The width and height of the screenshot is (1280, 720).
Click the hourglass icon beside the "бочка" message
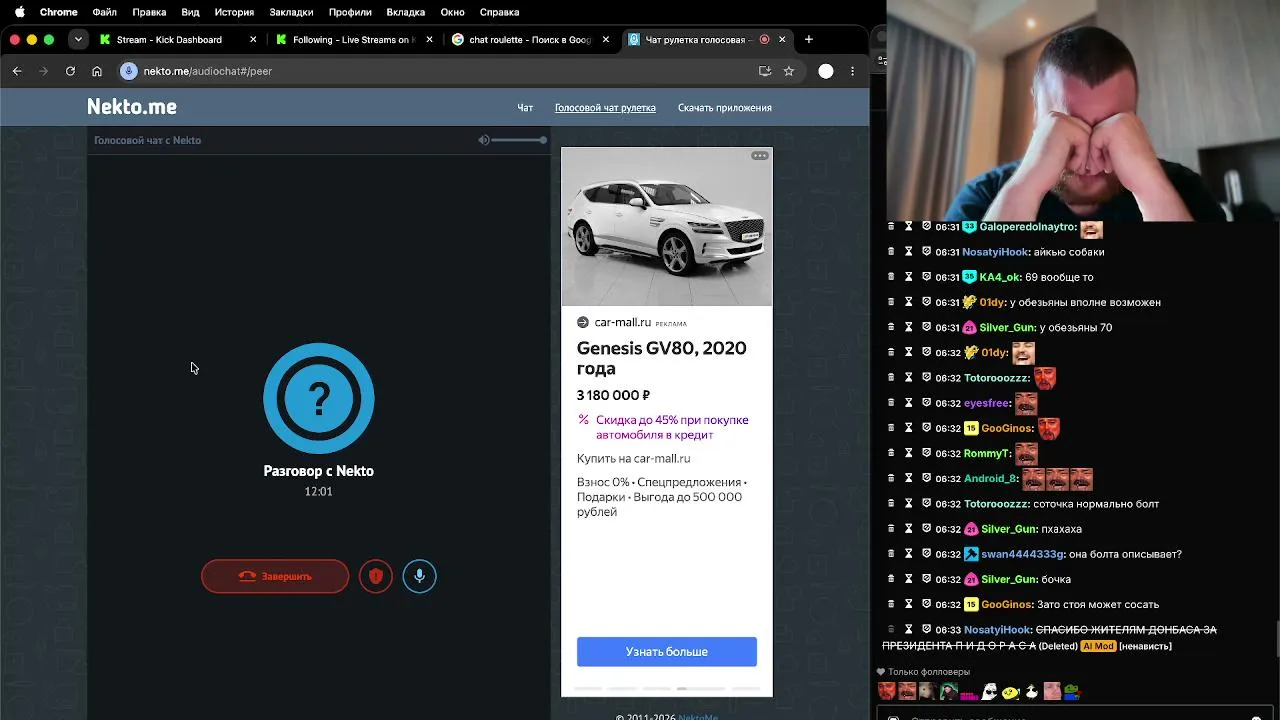[x=909, y=579]
